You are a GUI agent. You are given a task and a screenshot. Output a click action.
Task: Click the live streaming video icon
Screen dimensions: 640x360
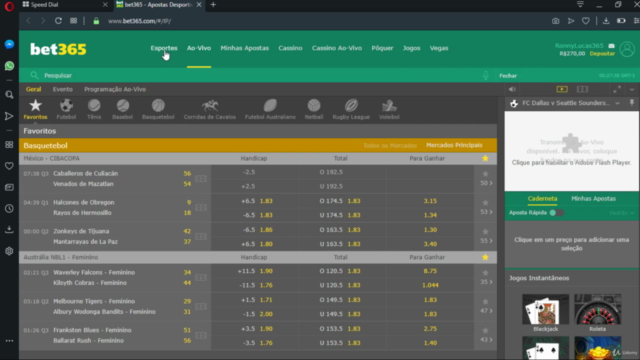[562, 89]
